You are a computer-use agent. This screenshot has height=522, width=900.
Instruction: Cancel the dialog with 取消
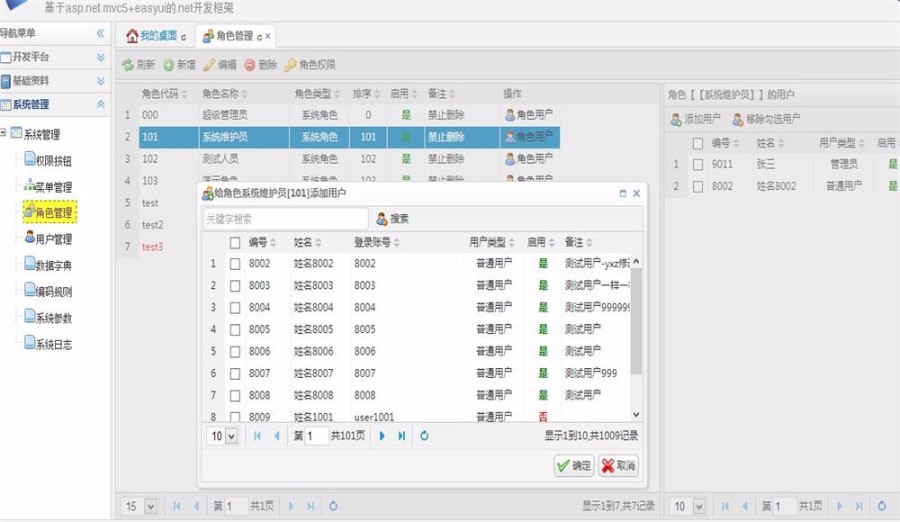[x=618, y=466]
